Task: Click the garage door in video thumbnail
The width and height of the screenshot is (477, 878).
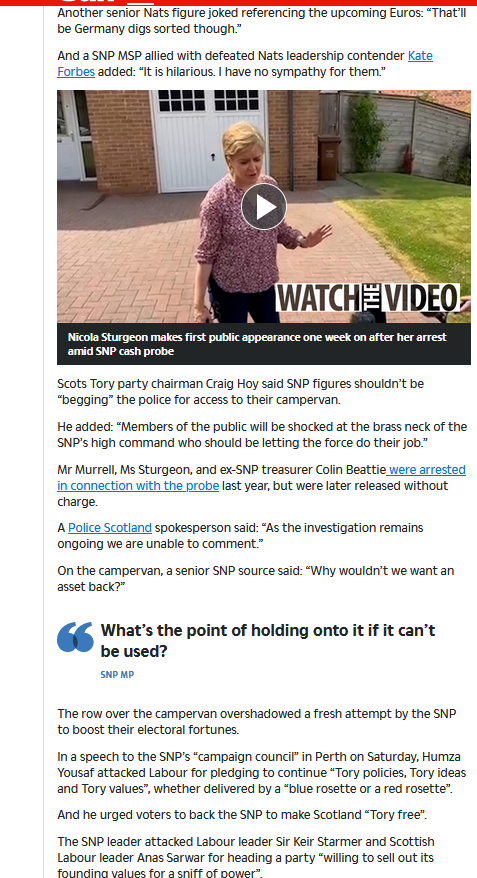Action: click(x=207, y=140)
